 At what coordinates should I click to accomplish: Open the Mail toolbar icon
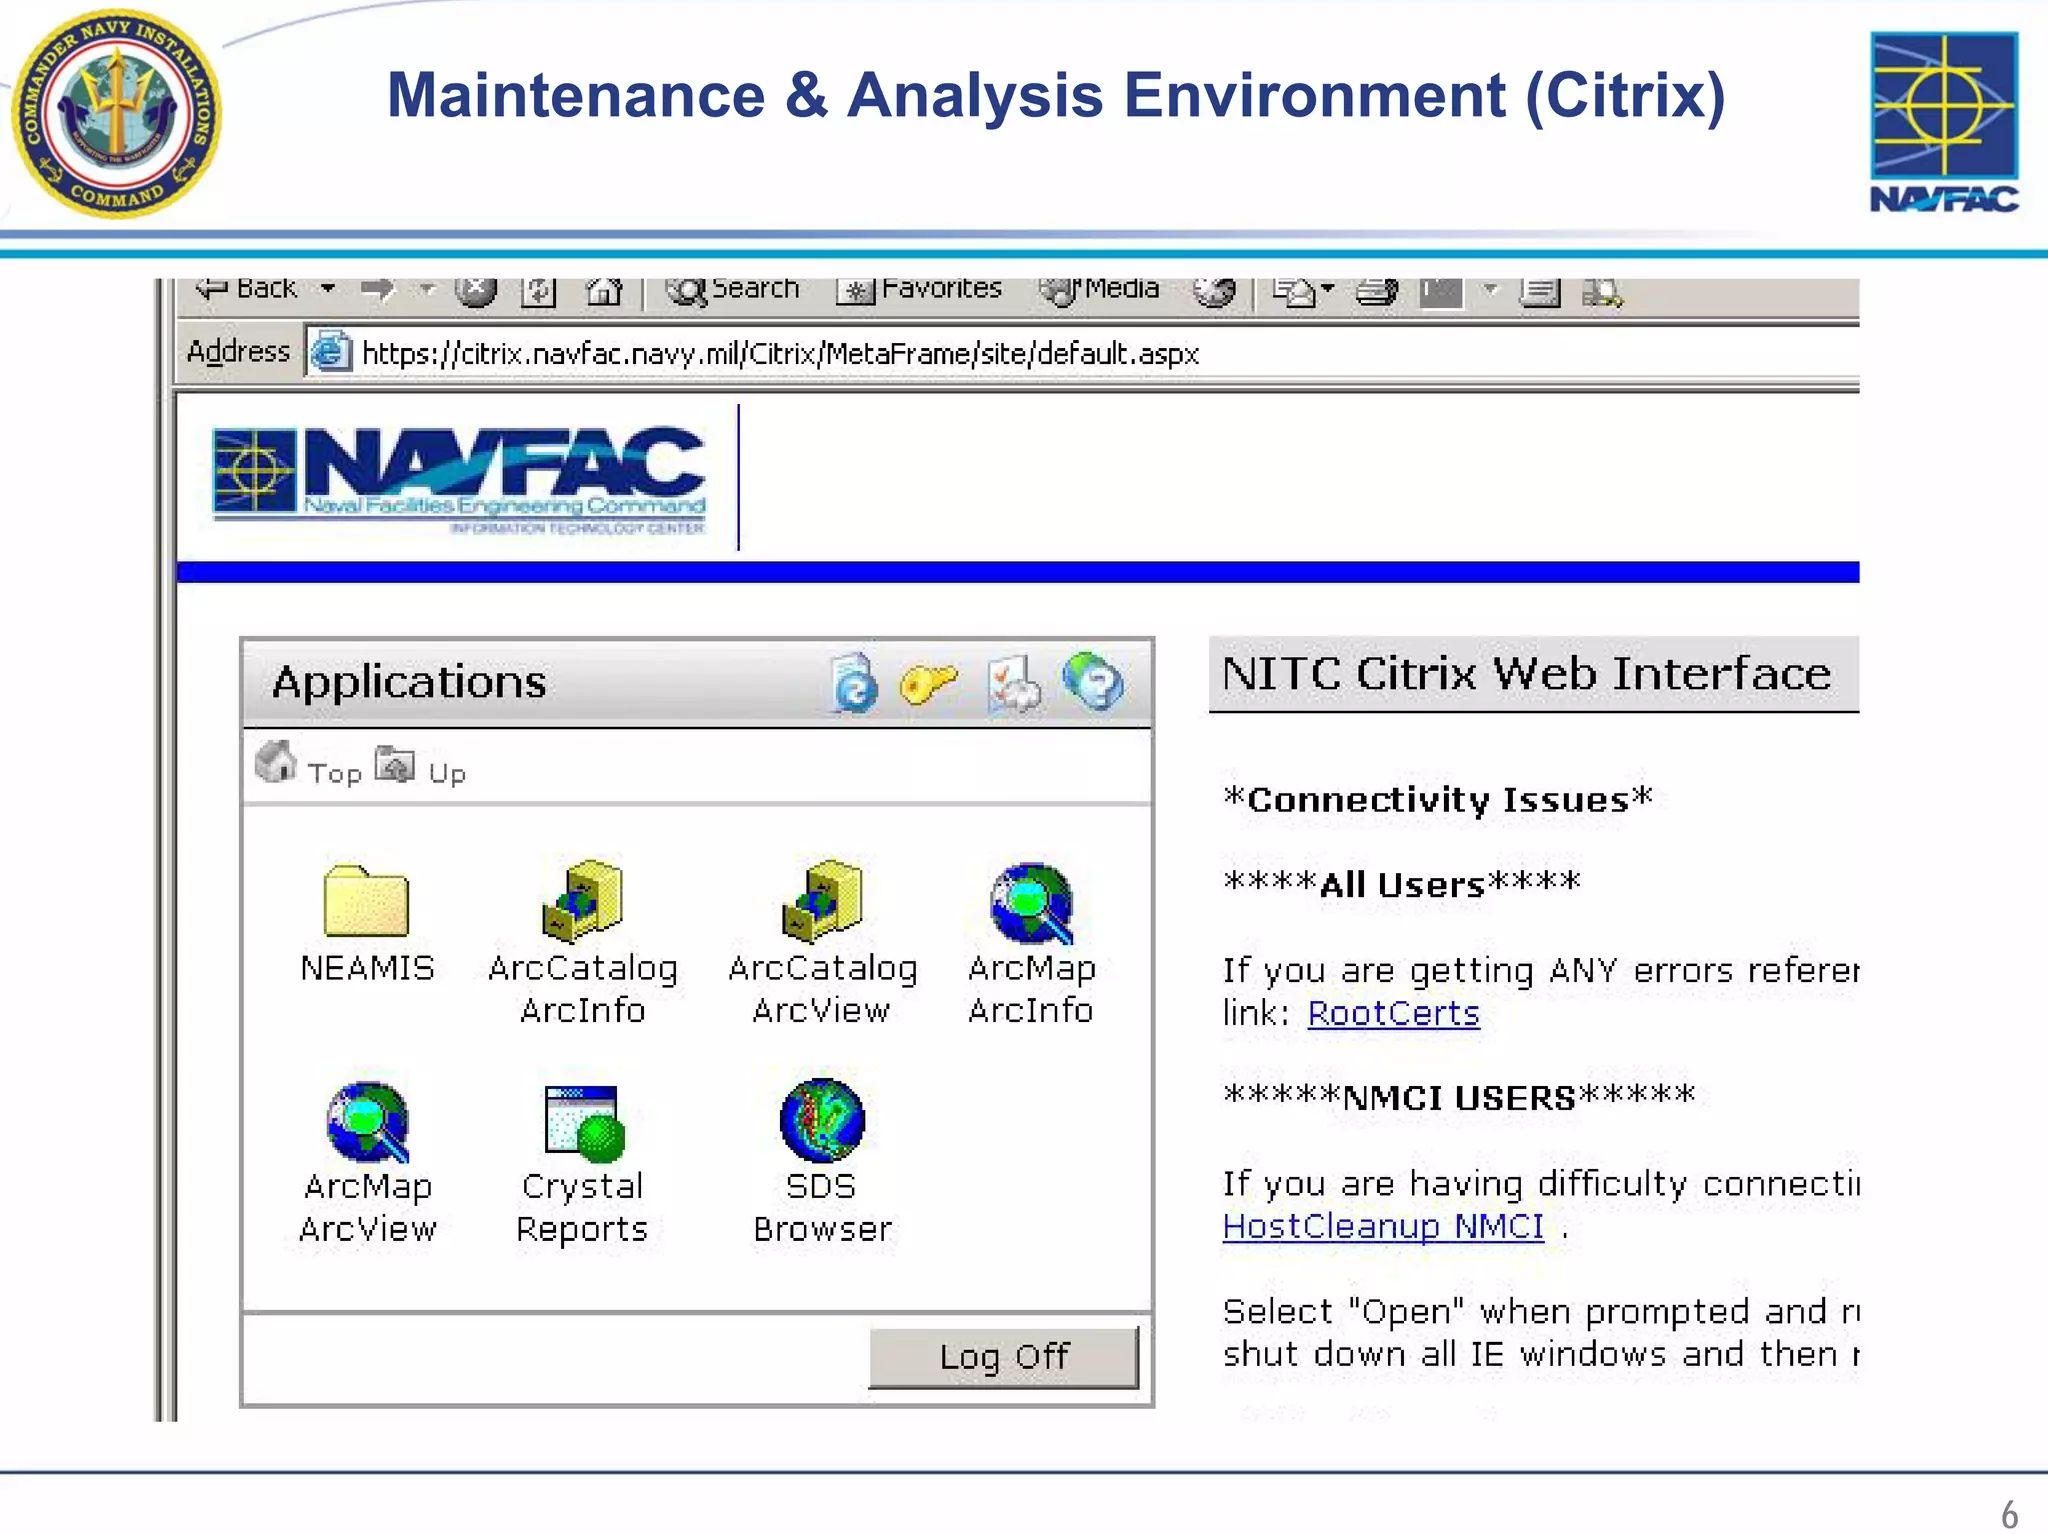1294,292
